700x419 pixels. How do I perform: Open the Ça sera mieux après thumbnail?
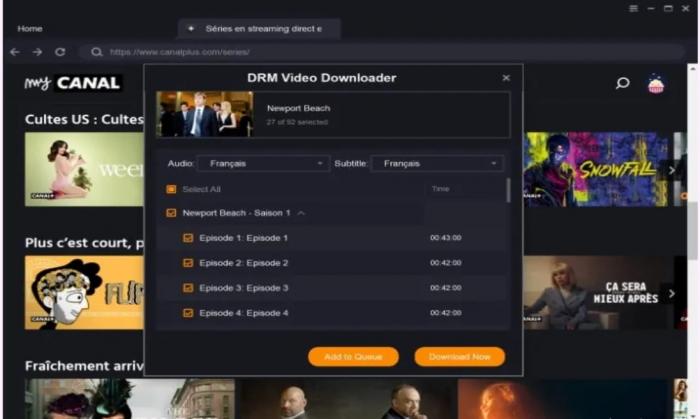pyautogui.click(x=595, y=293)
